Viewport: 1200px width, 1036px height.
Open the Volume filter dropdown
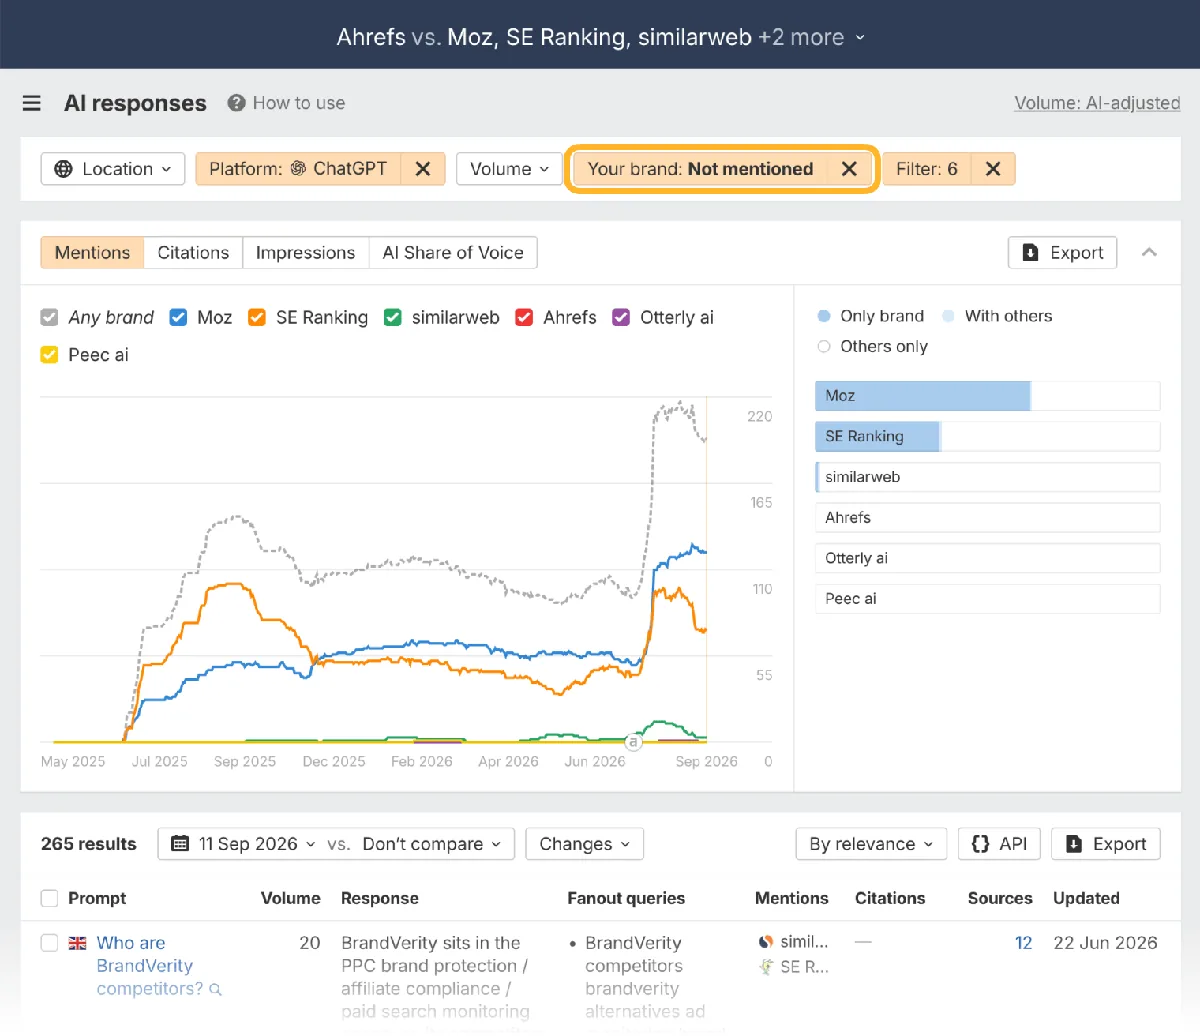509,169
